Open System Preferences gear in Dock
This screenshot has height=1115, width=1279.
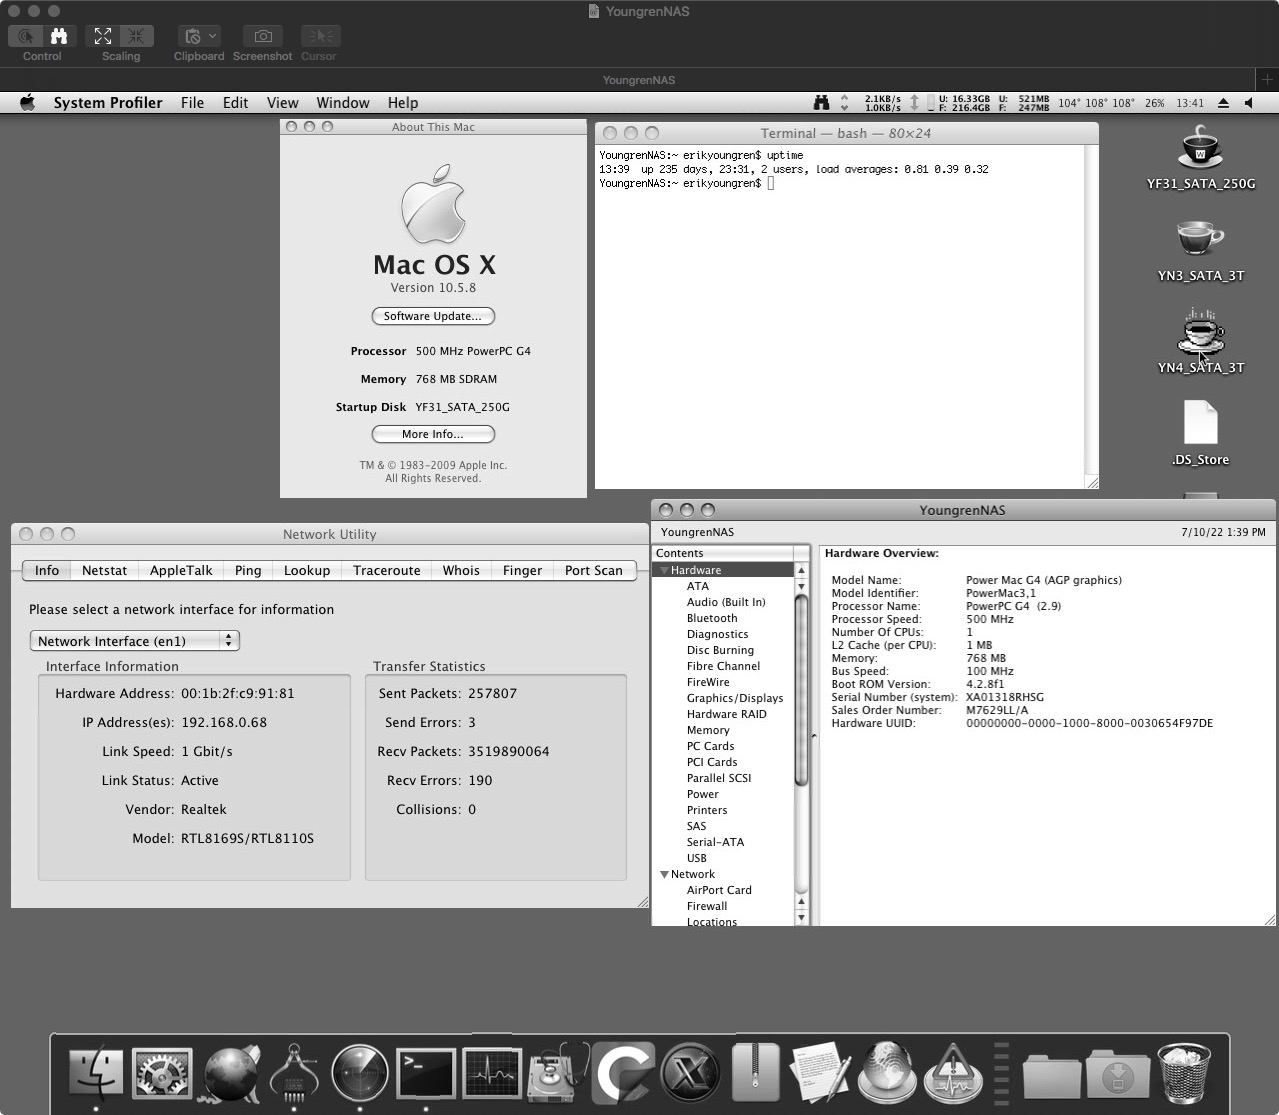coord(162,1072)
